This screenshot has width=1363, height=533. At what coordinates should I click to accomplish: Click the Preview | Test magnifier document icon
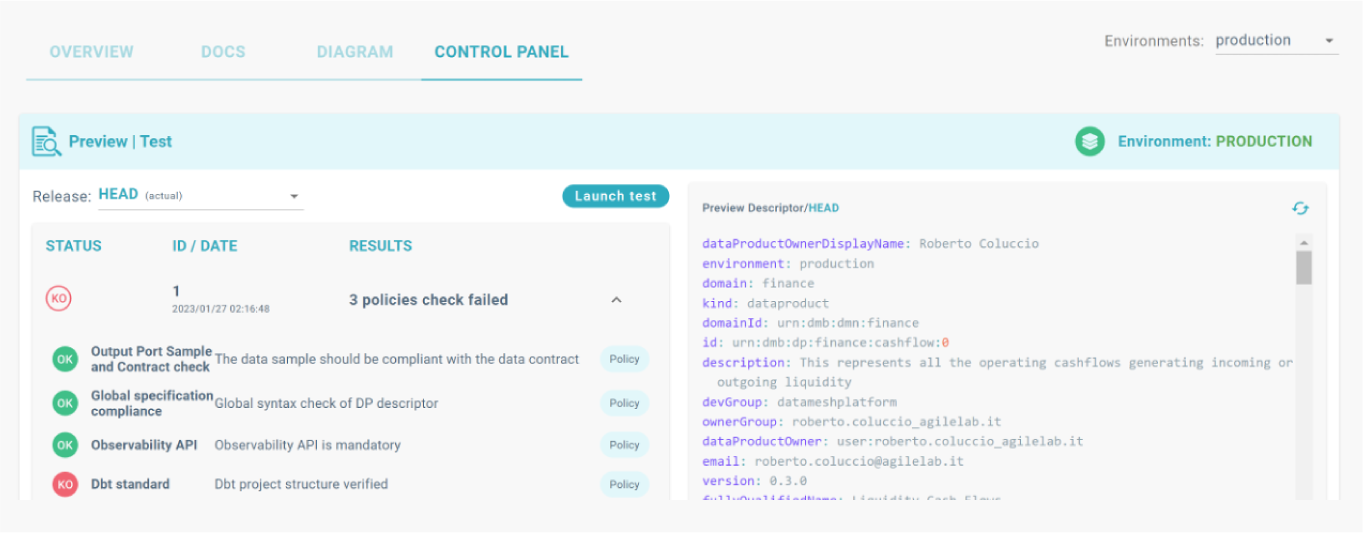tap(46, 142)
